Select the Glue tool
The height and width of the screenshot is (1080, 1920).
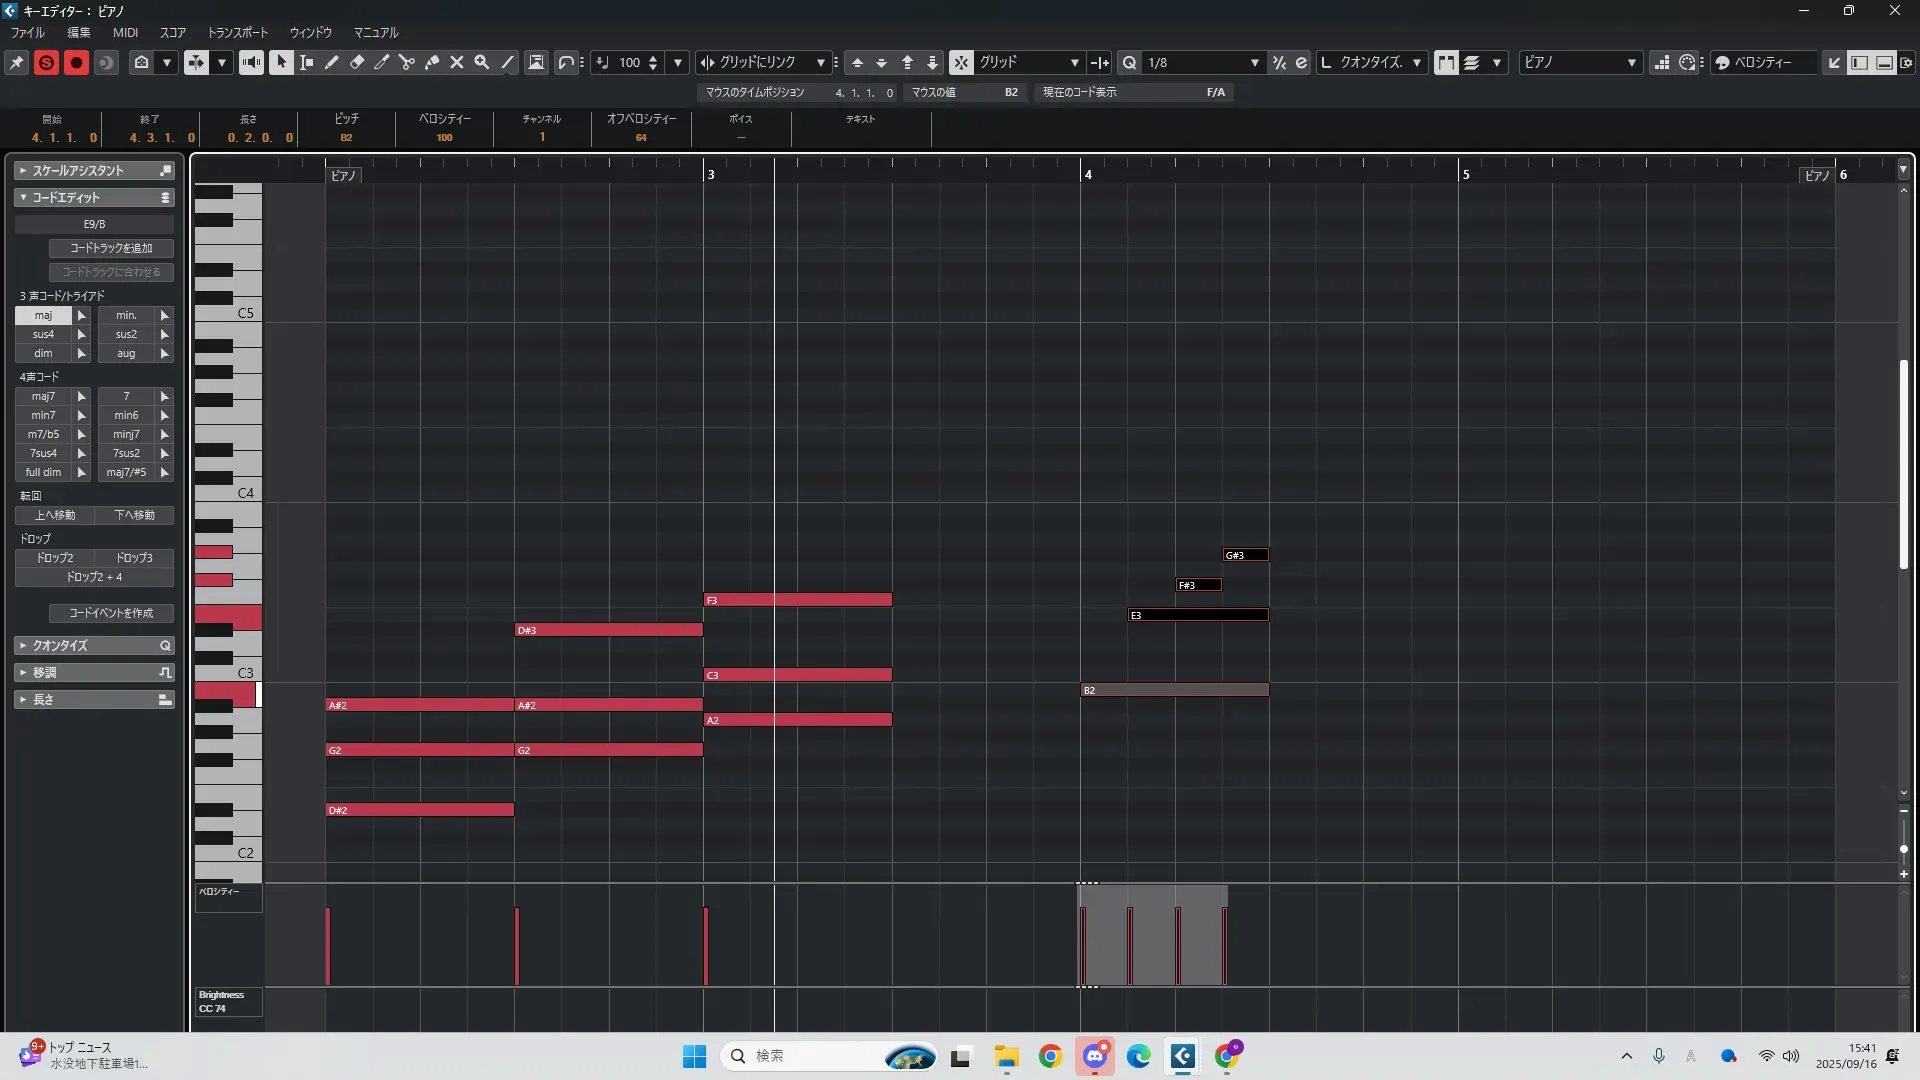pyautogui.click(x=432, y=62)
